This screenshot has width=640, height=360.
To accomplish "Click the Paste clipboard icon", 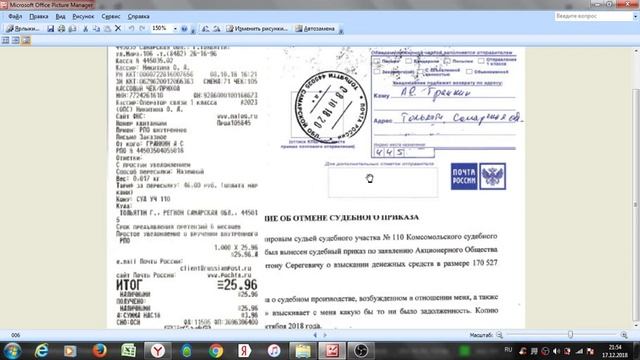I will [x=107, y=29].
